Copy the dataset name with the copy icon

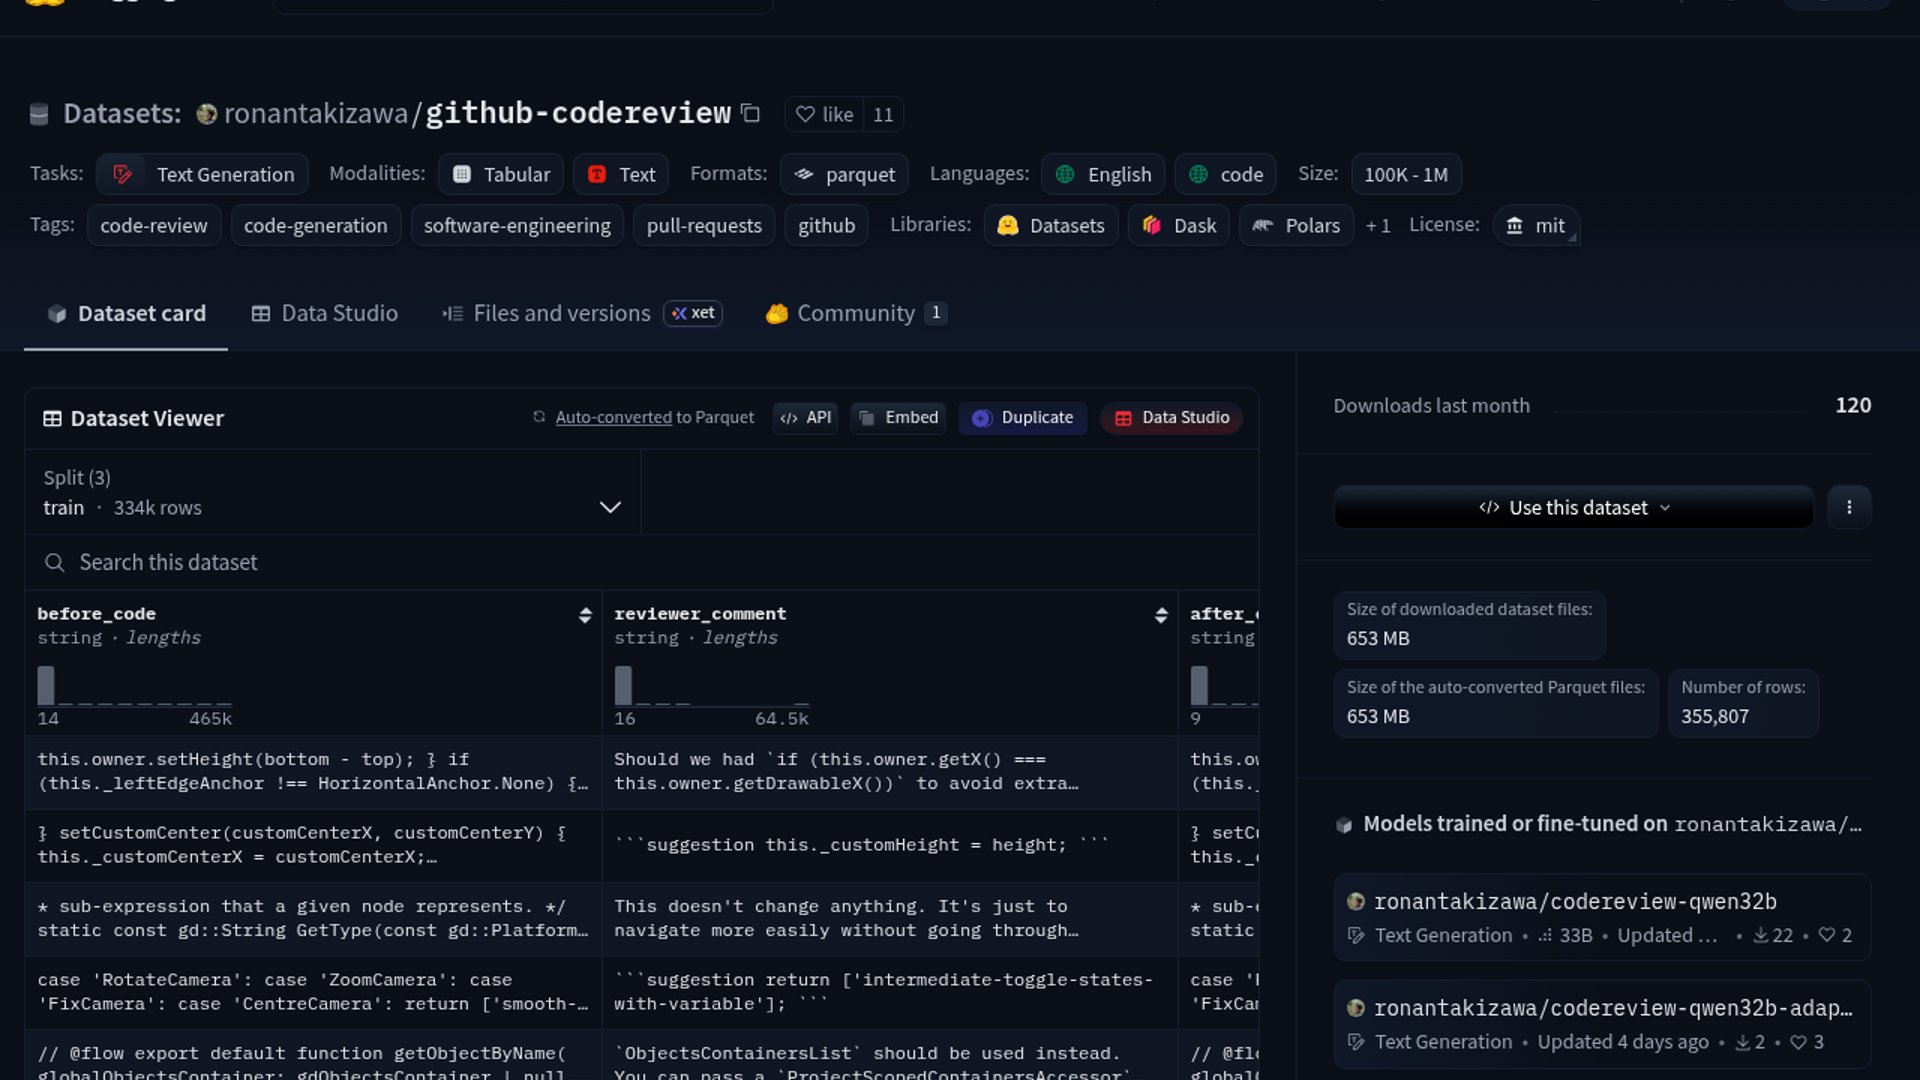point(751,114)
